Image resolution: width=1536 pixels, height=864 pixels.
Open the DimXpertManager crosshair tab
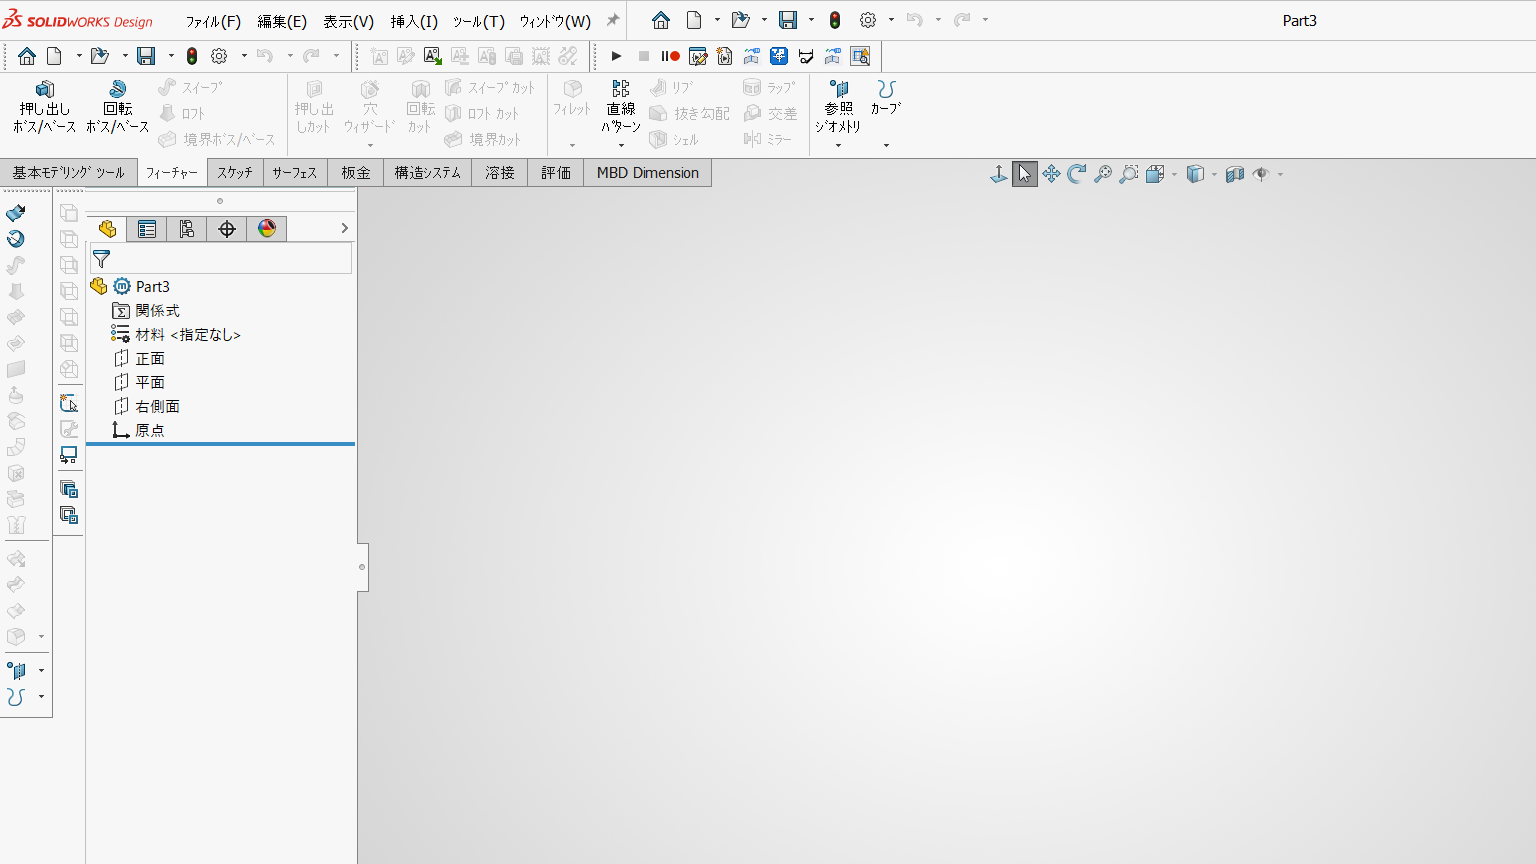click(x=227, y=229)
